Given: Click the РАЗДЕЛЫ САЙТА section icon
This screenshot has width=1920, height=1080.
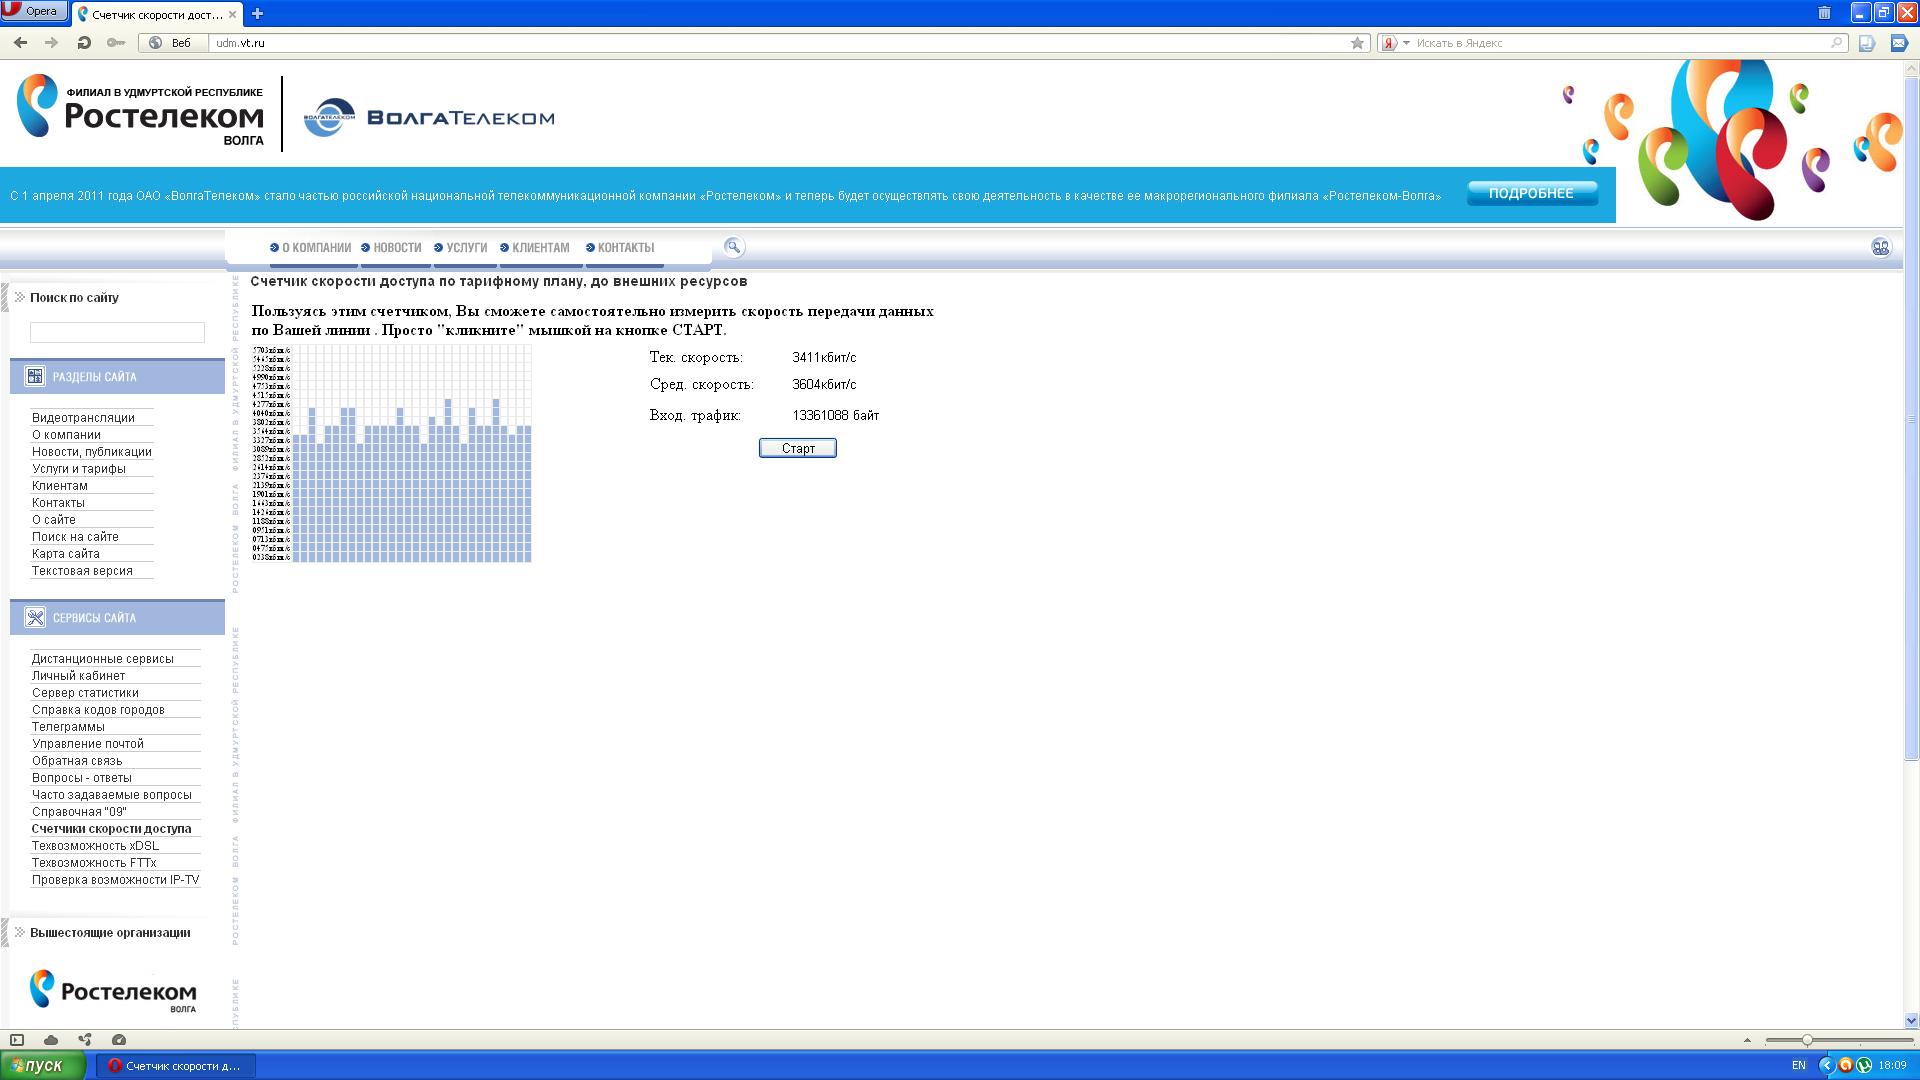Looking at the screenshot, I should (35, 376).
